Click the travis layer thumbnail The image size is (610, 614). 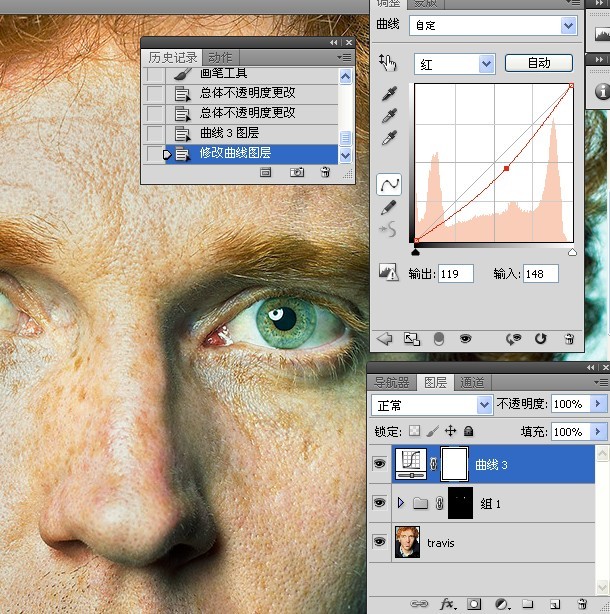click(408, 542)
